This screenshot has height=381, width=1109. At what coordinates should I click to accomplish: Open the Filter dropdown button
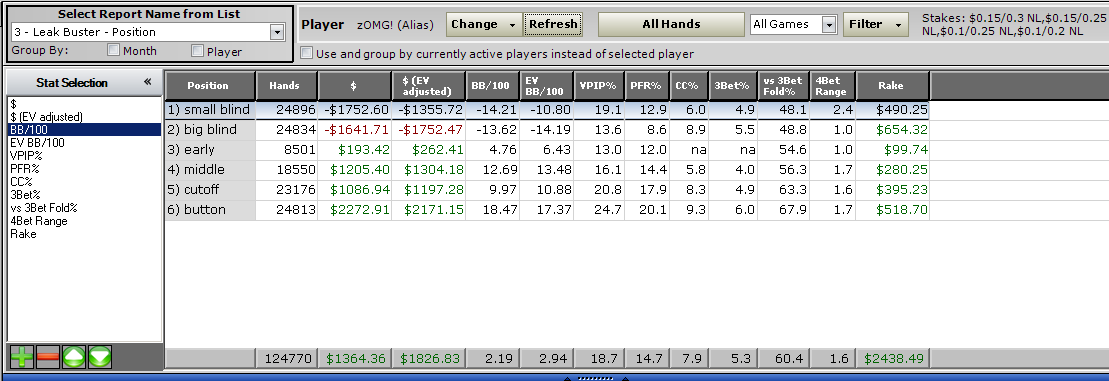(x=876, y=24)
